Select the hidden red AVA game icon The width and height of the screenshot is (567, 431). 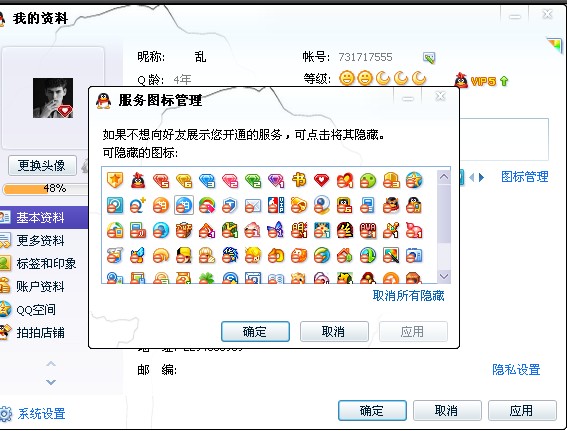click(x=368, y=230)
